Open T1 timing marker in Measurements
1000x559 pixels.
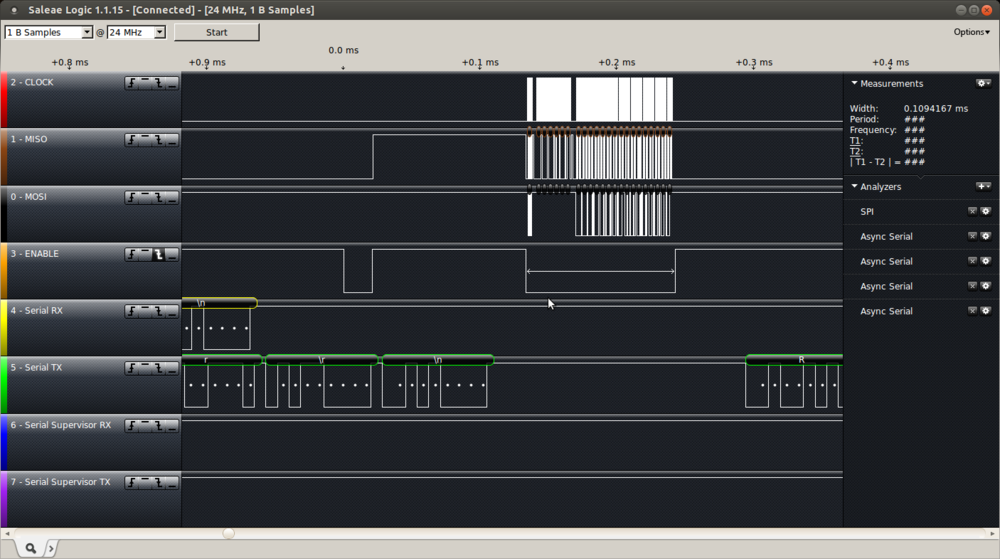856,141
